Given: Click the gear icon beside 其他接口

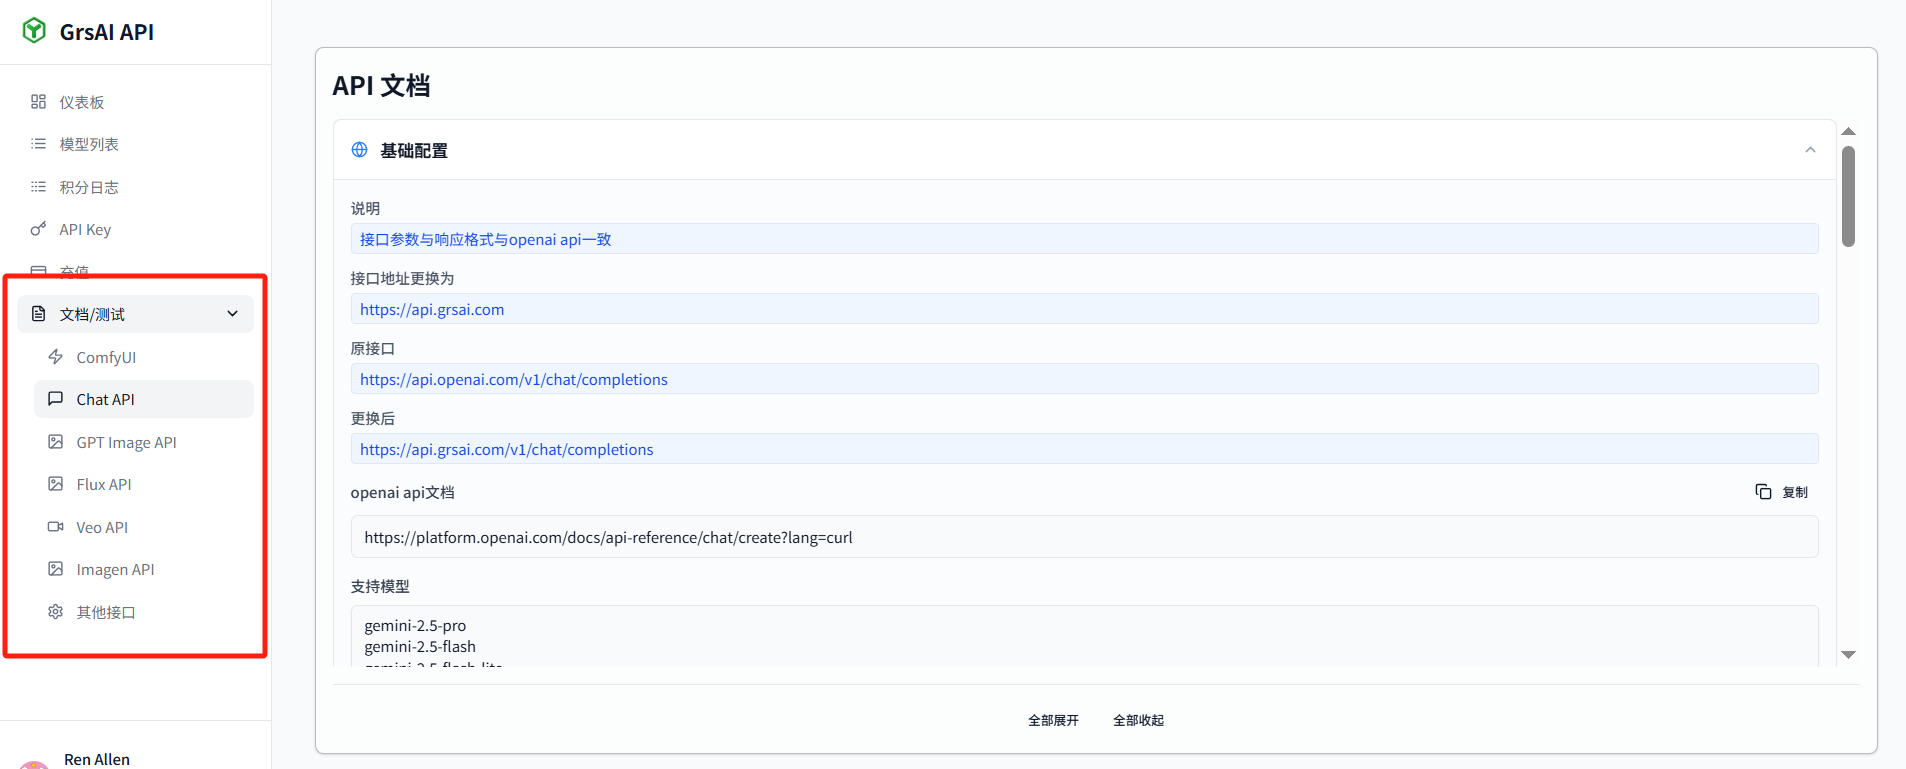Looking at the screenshot, I should pyautogui.click(x=56, y=612).
